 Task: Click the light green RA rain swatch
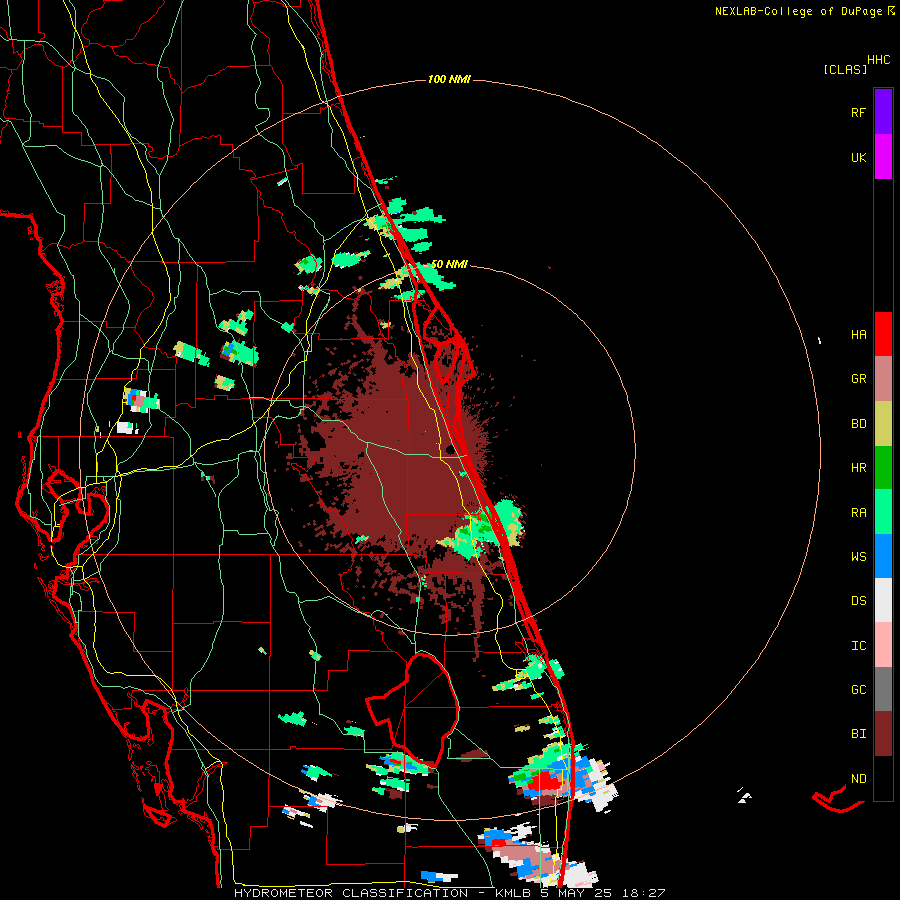tap(883, 512)
